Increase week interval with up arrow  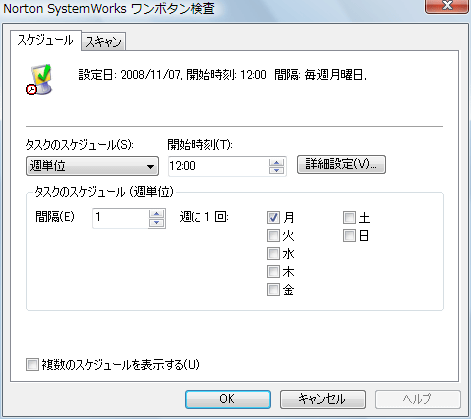[157, 214]
